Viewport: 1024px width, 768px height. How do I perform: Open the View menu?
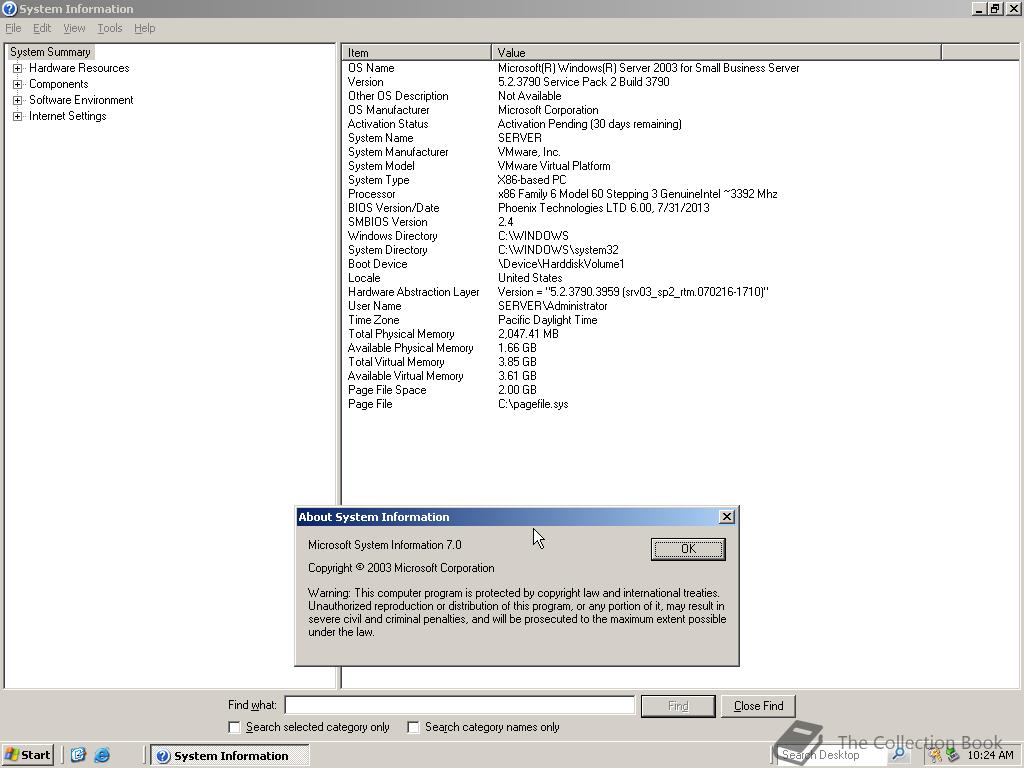pos(74,28)
